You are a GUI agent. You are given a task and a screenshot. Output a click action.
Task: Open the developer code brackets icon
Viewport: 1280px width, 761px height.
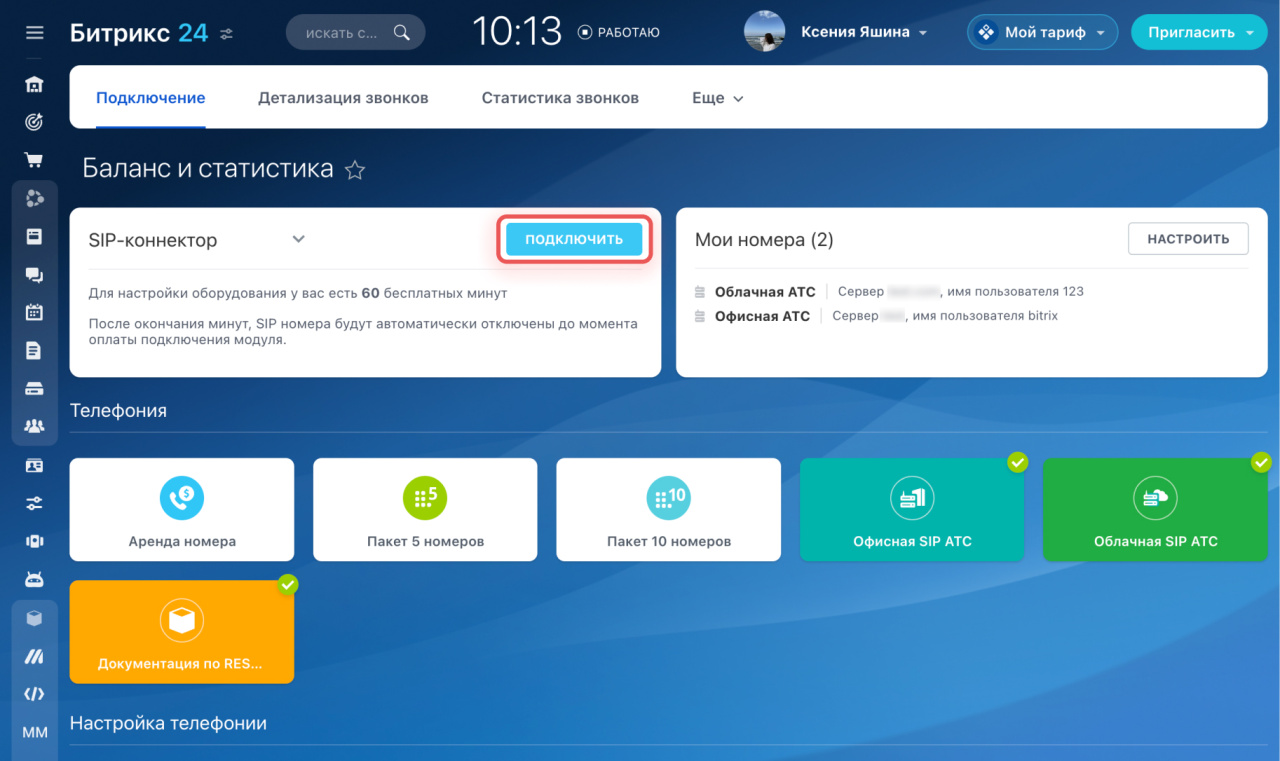(34, 694)
